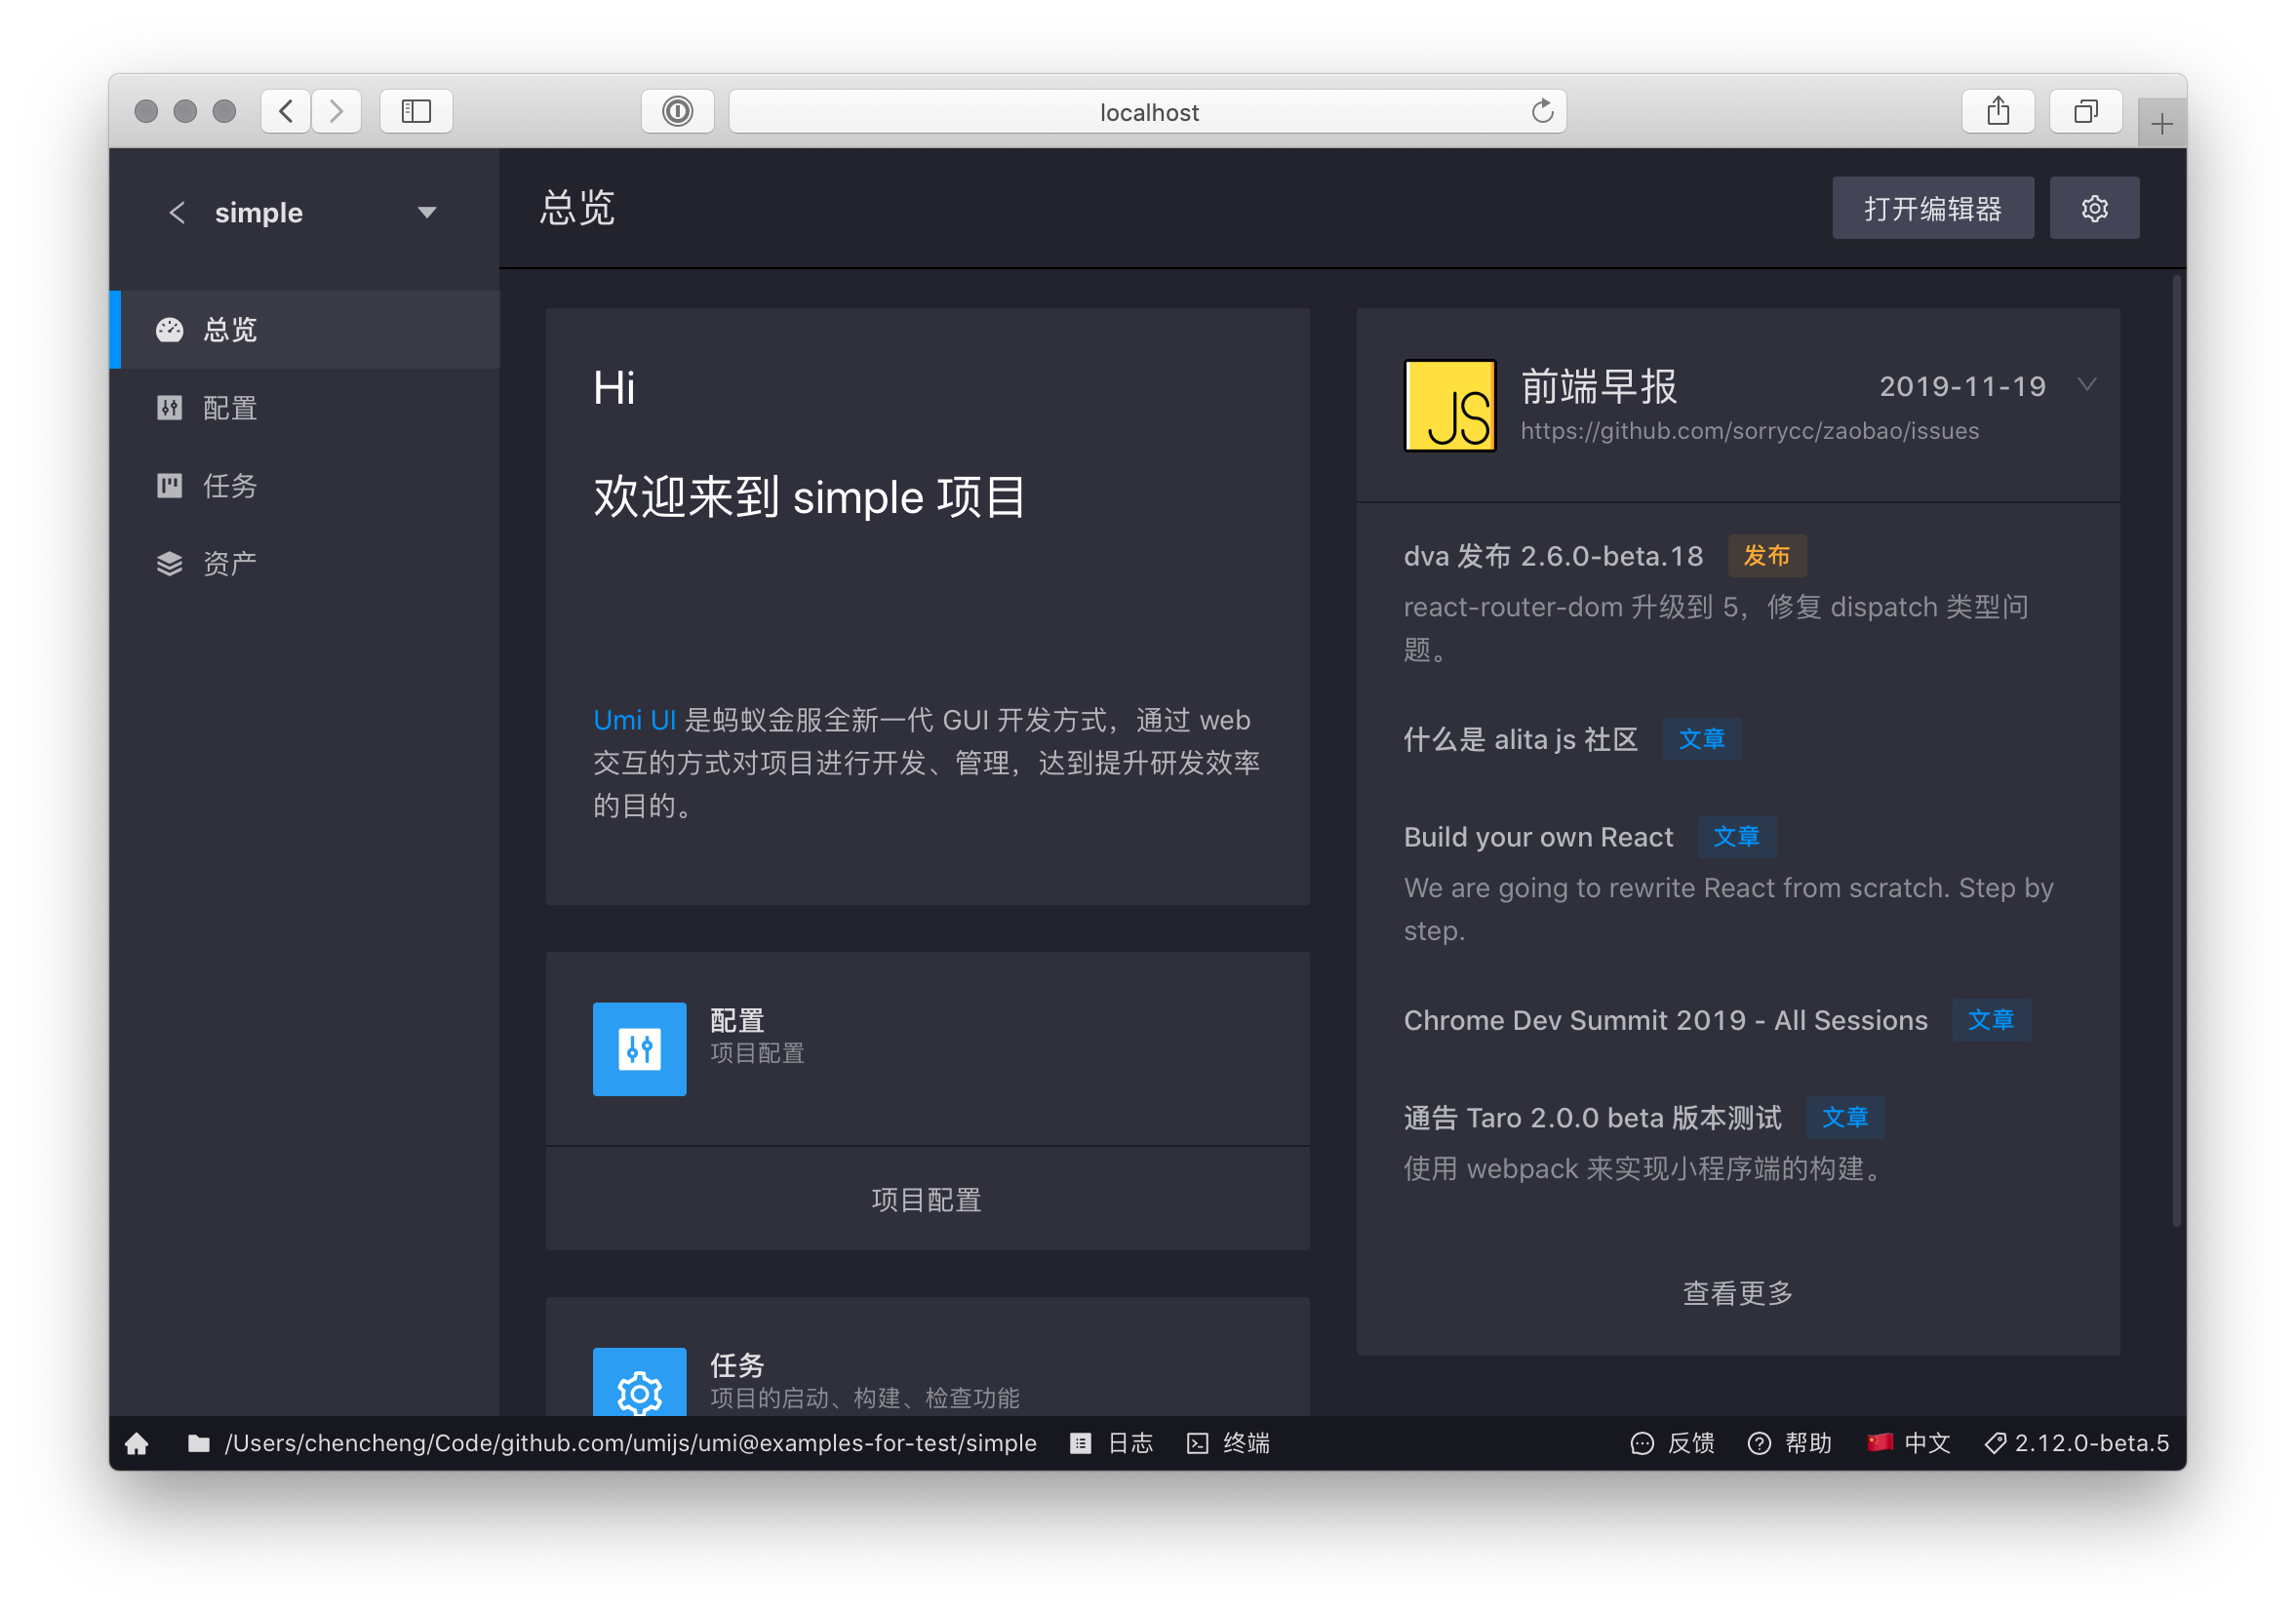Open 终端 terminal from status bar
This screenshot has width=2296, height=1615.
[x=1228, y=1443]
